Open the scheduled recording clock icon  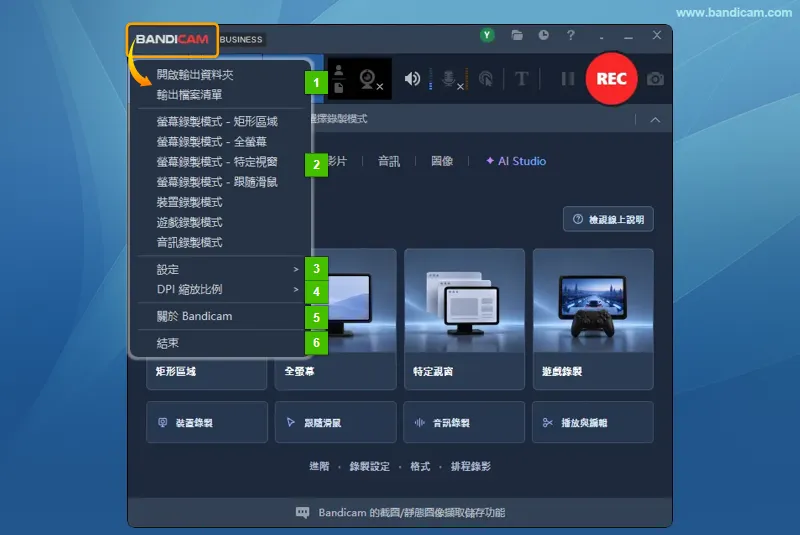544,35
